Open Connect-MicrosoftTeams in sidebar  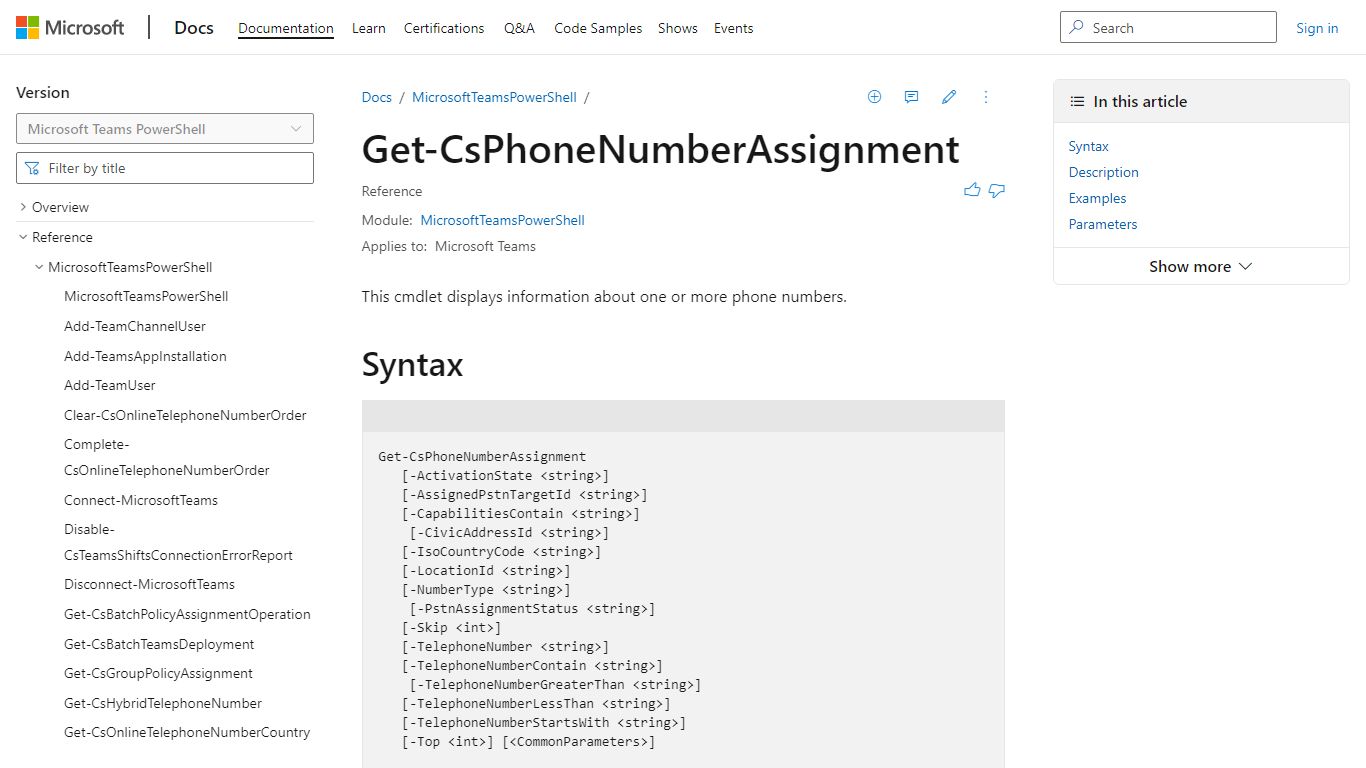click(141, 500)
